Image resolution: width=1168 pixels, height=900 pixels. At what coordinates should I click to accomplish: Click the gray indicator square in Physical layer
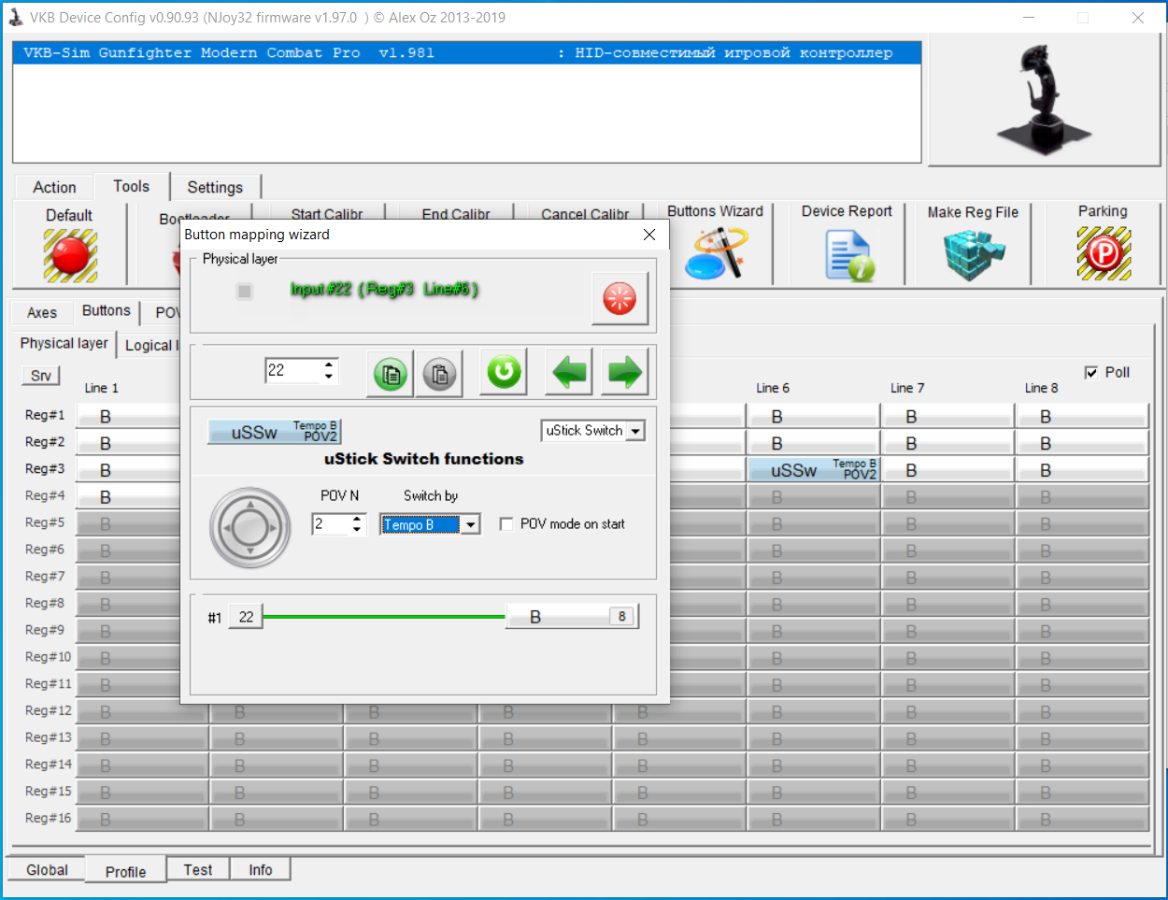click(x=244, y=291)
